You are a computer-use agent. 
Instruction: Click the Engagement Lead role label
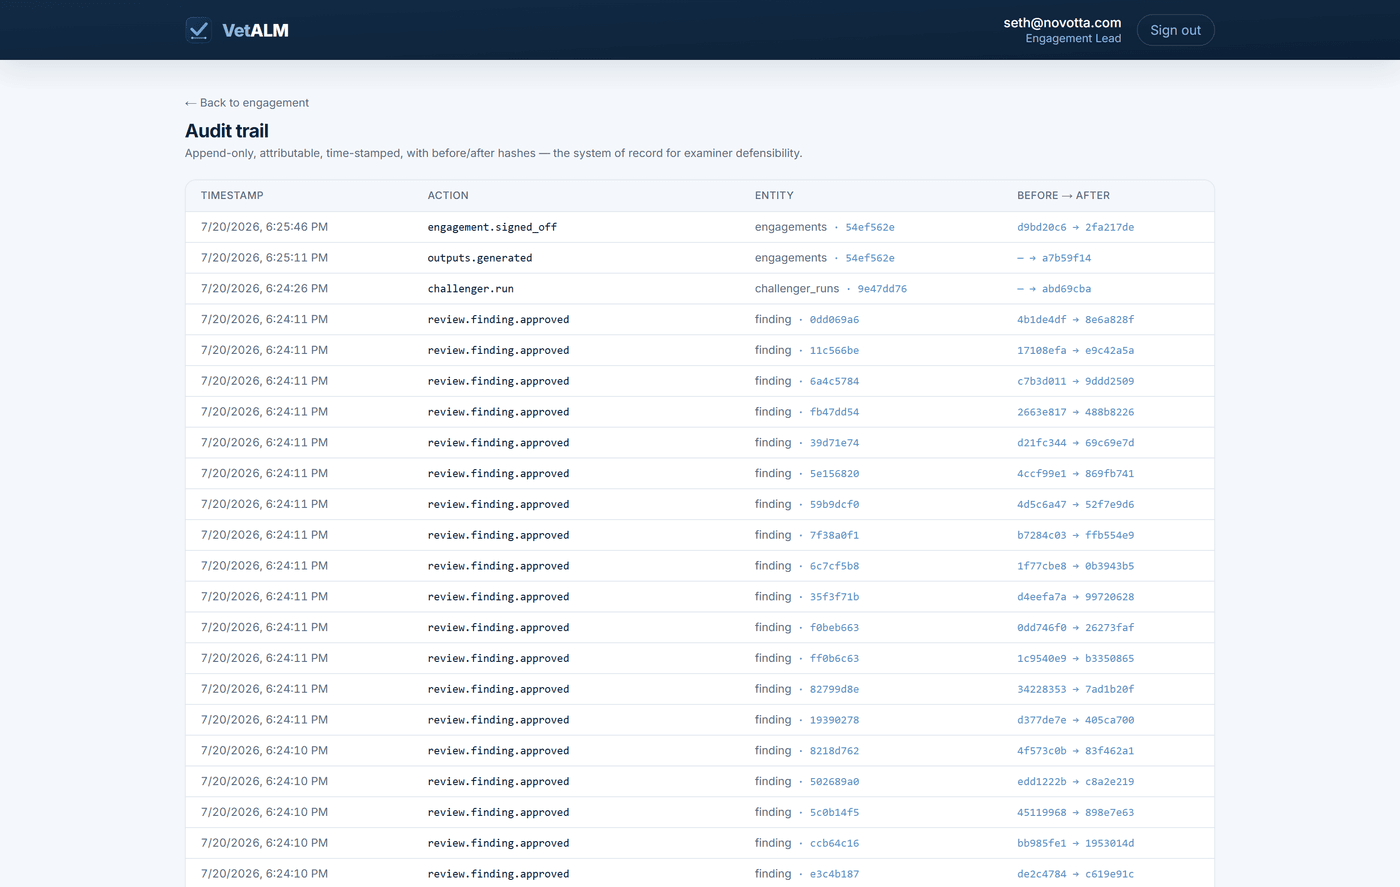[1073, 39]
